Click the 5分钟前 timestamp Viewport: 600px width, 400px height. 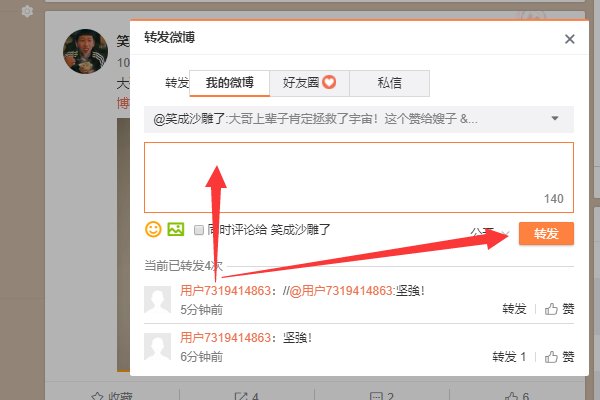click(201, 310)
